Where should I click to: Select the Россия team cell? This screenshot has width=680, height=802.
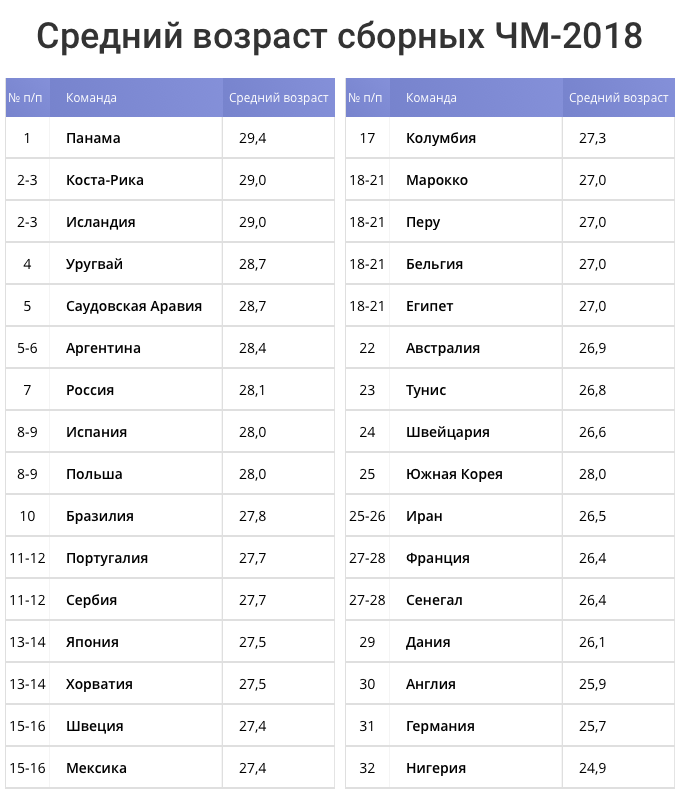(x=90, y=390)
